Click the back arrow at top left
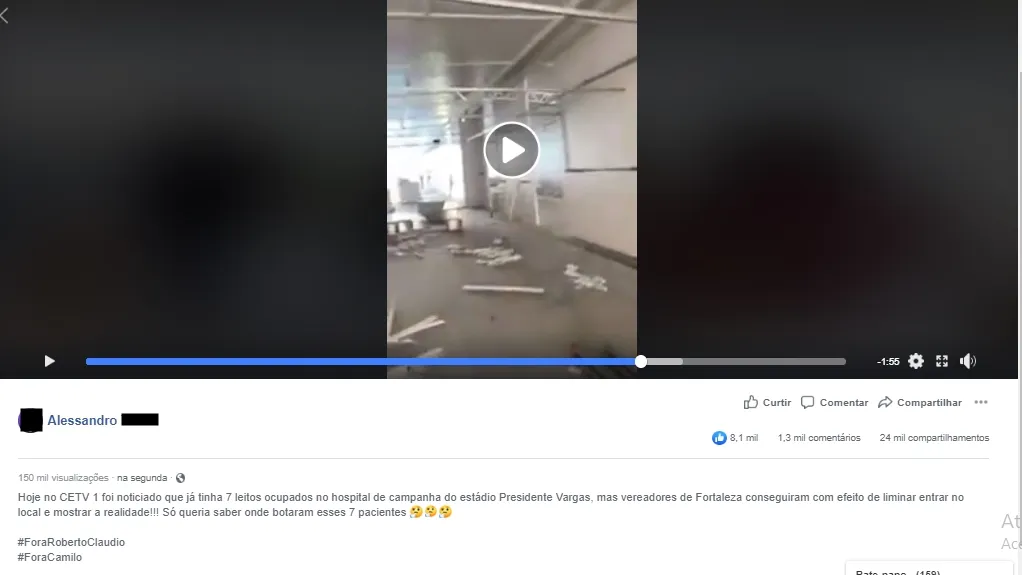The height and width of the screenshot is (575, 1022). pyautogui.click(x=5, y=16)
